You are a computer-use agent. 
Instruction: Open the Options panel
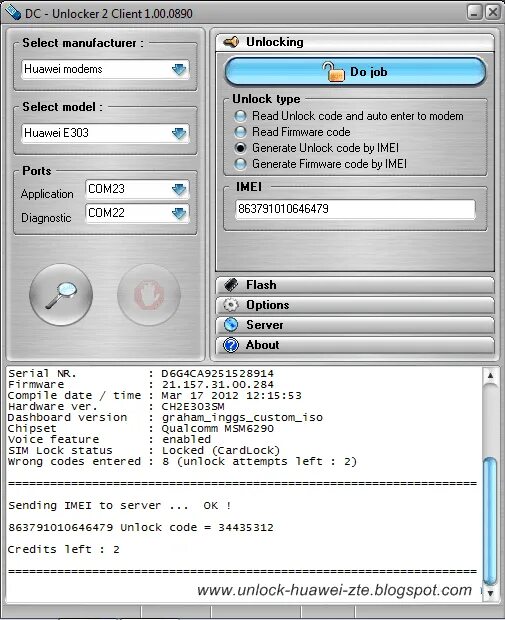point(355,305)
